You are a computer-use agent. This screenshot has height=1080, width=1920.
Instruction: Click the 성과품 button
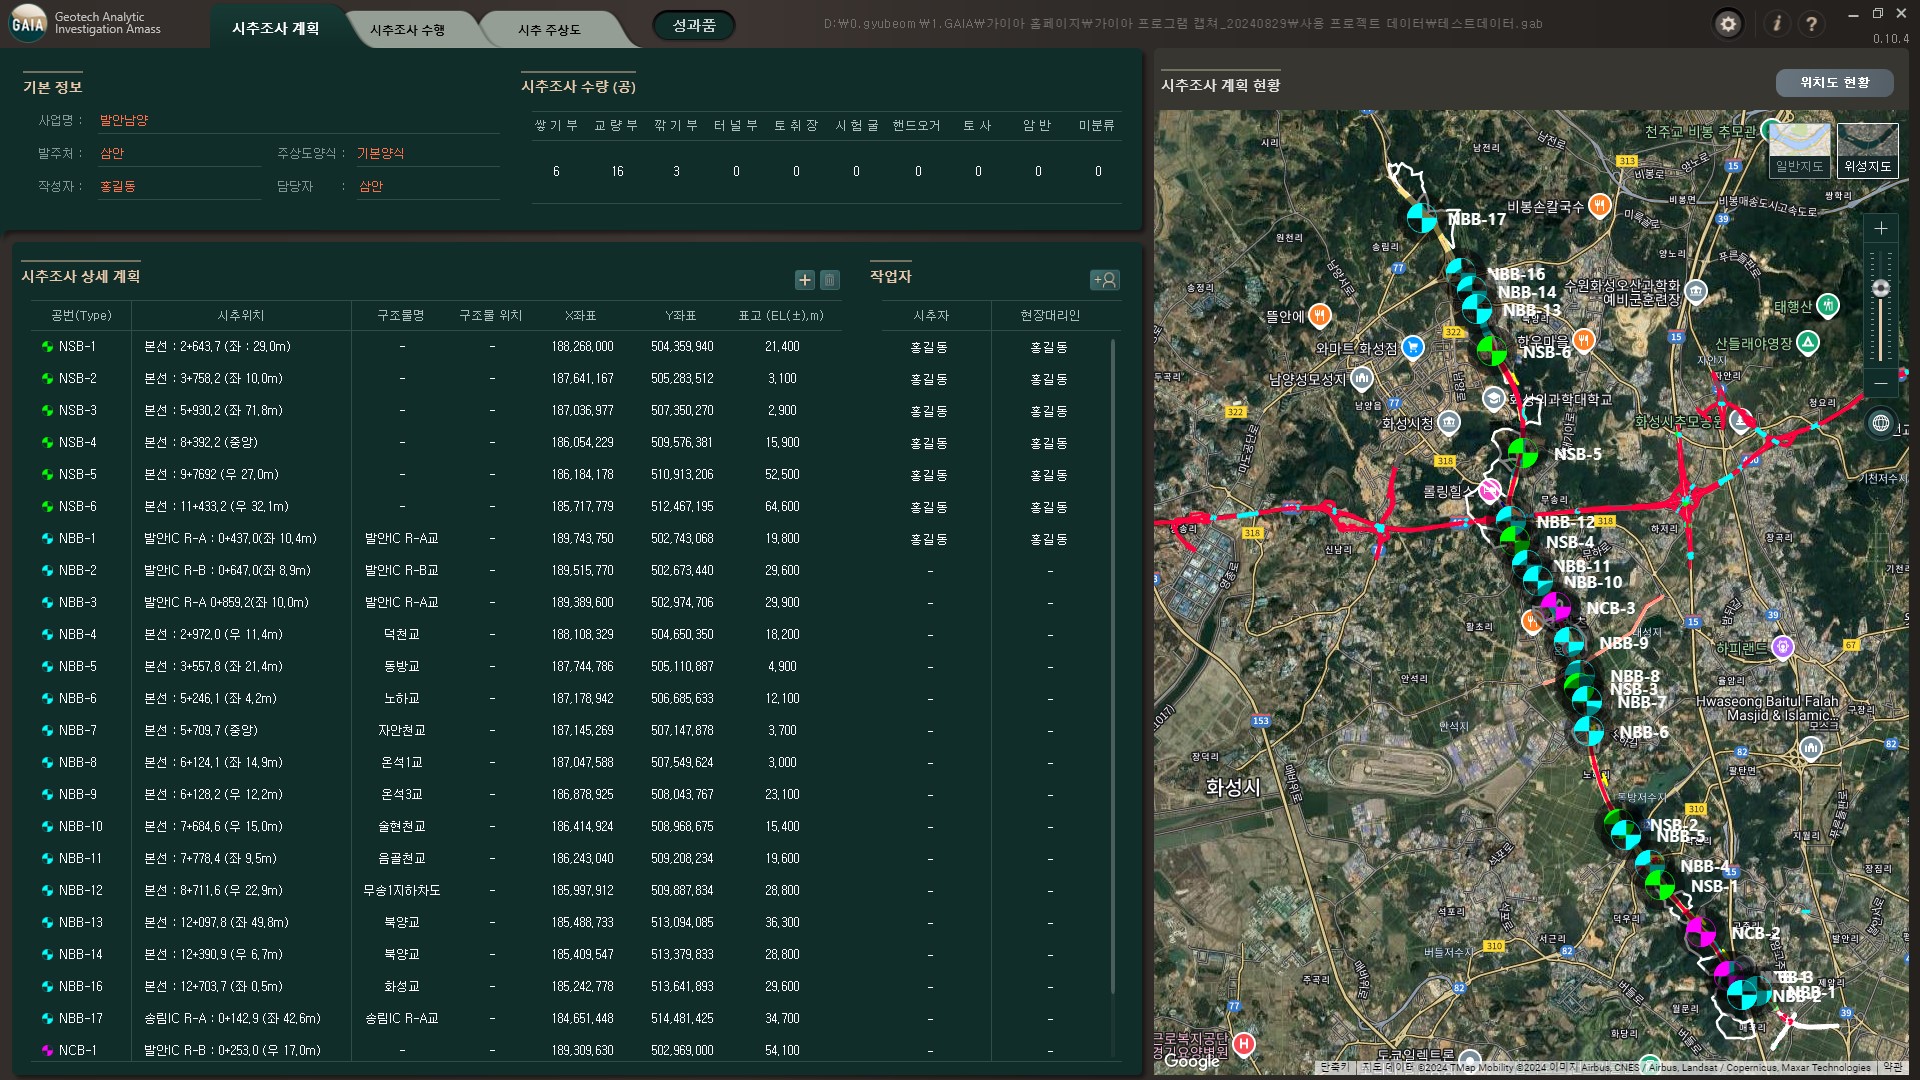pos(693,26)
